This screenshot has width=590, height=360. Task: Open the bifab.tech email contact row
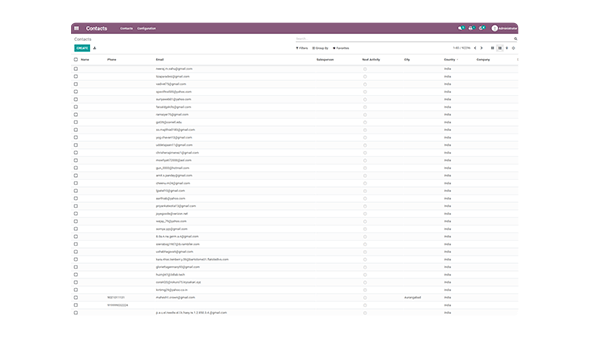295,275
